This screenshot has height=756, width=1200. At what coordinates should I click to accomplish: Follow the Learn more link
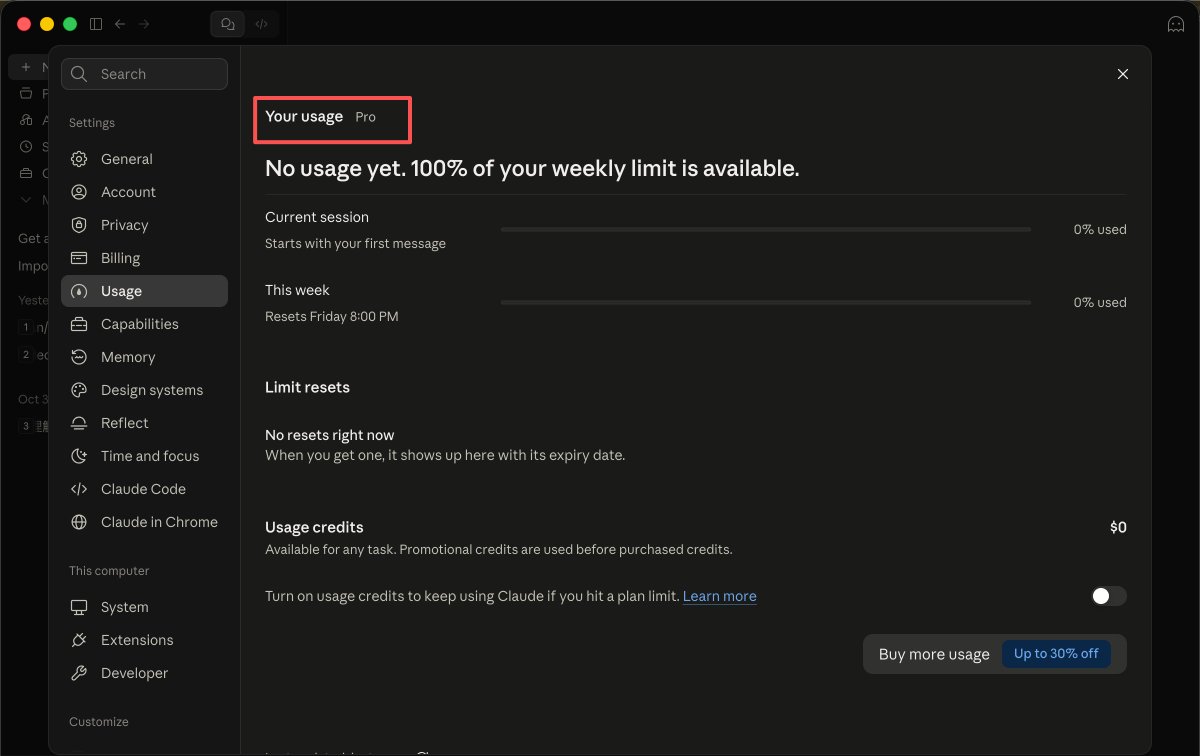pos(720,596)
